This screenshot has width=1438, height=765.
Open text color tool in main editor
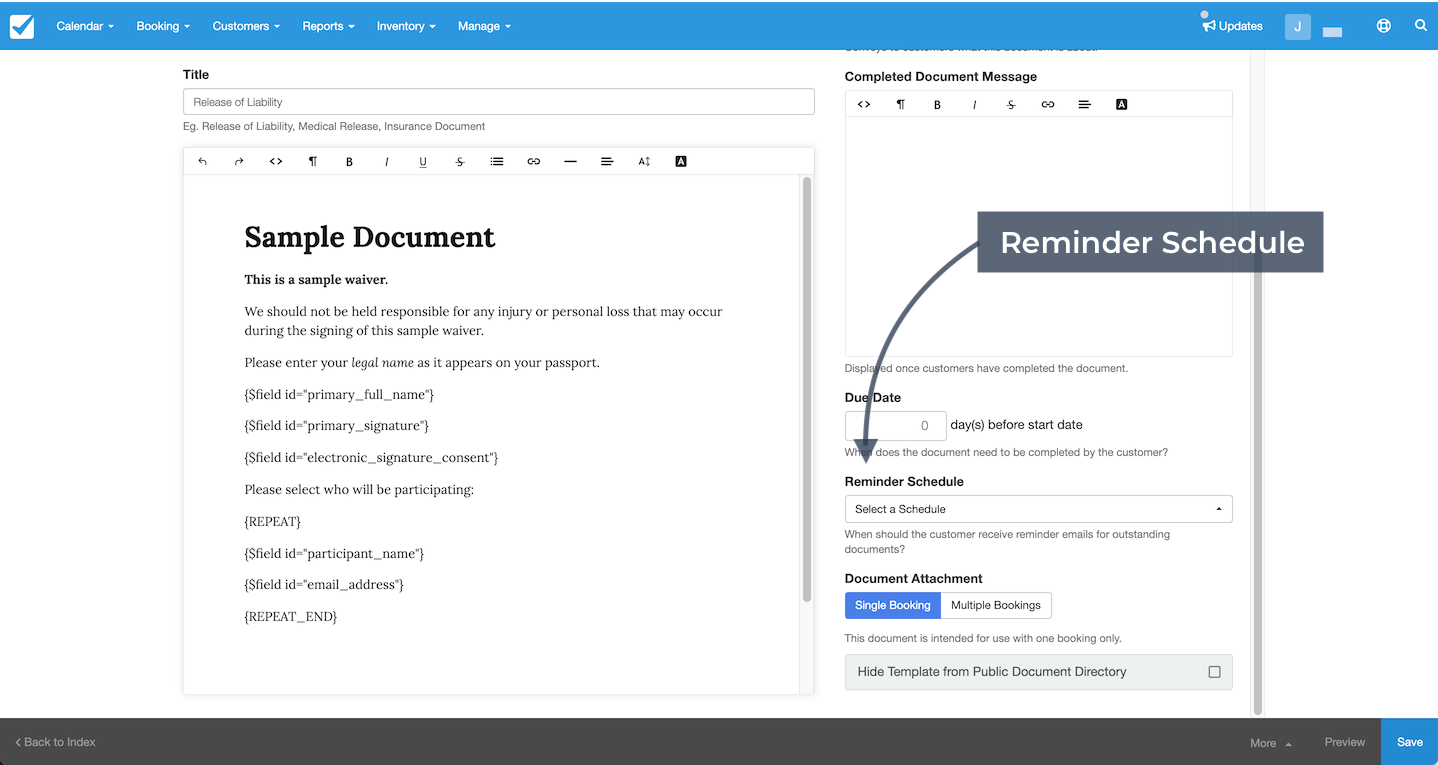pos(681,161)
